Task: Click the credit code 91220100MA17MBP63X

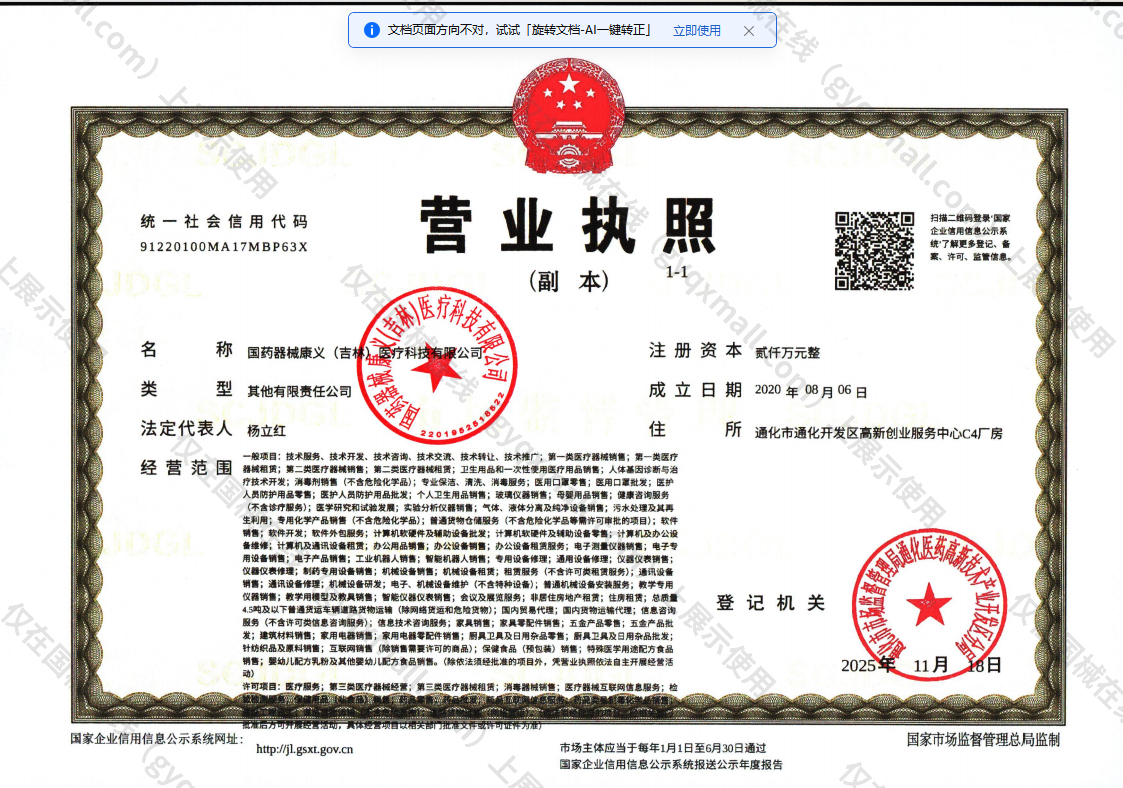Action: coord(223,247)
